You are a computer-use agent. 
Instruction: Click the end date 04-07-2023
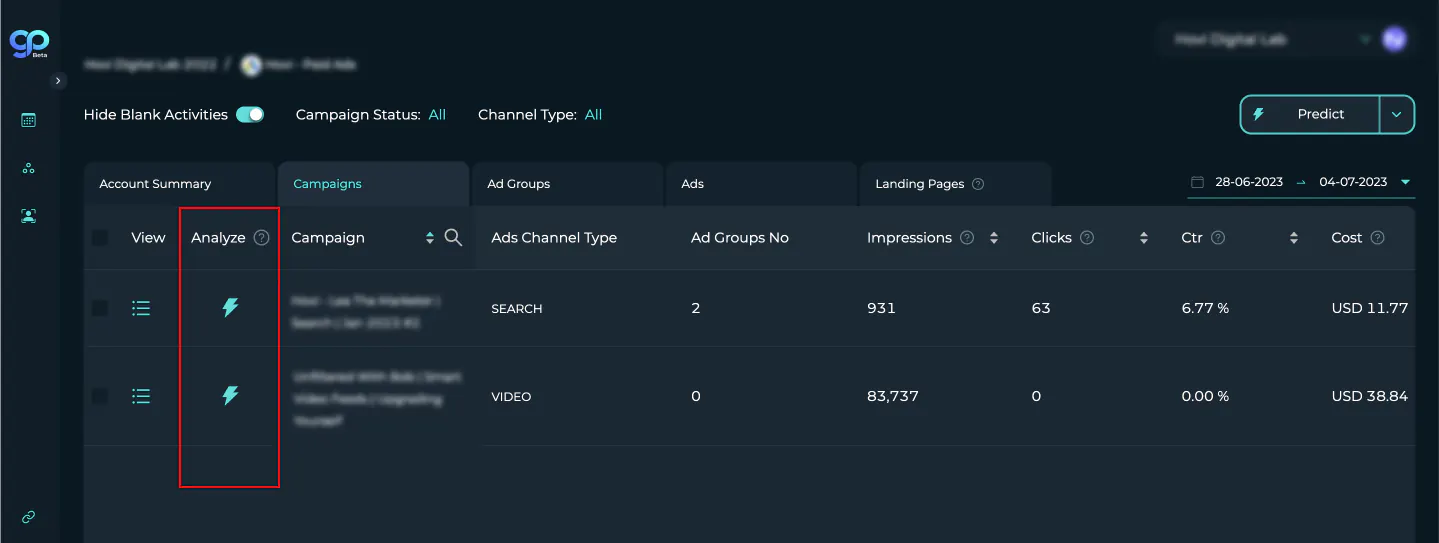click(x=1353, y=182)
